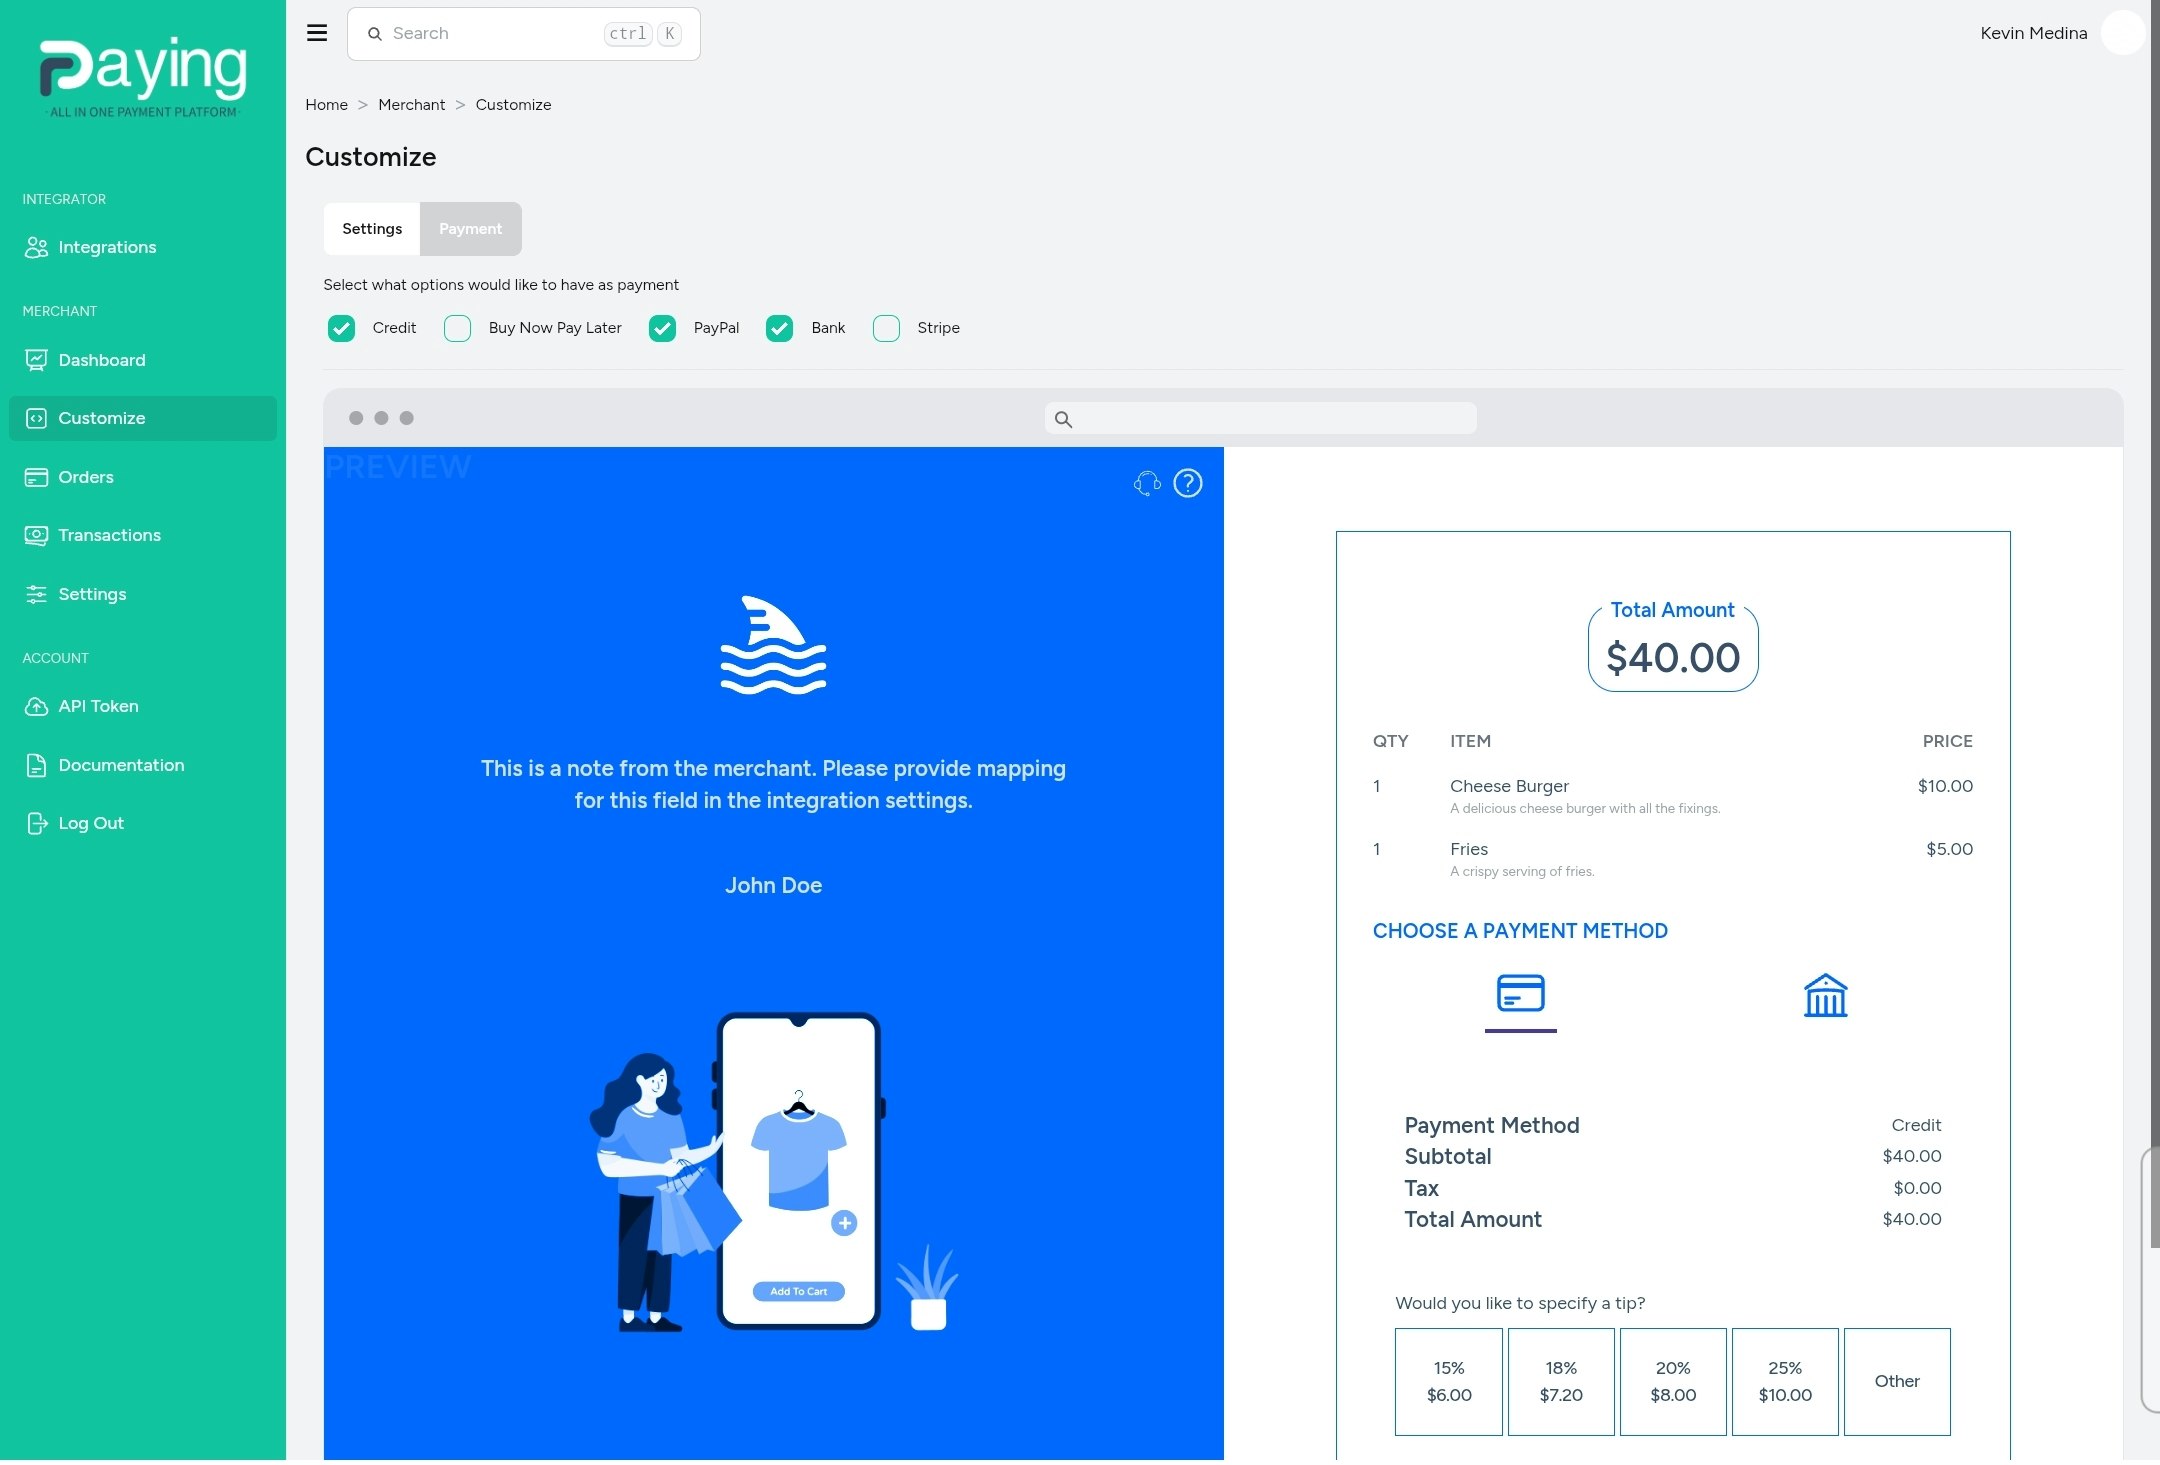This screenshot has width=2160, height=1465.
Task: Switch to the Payment tab
Action: (x=470, y=228)
